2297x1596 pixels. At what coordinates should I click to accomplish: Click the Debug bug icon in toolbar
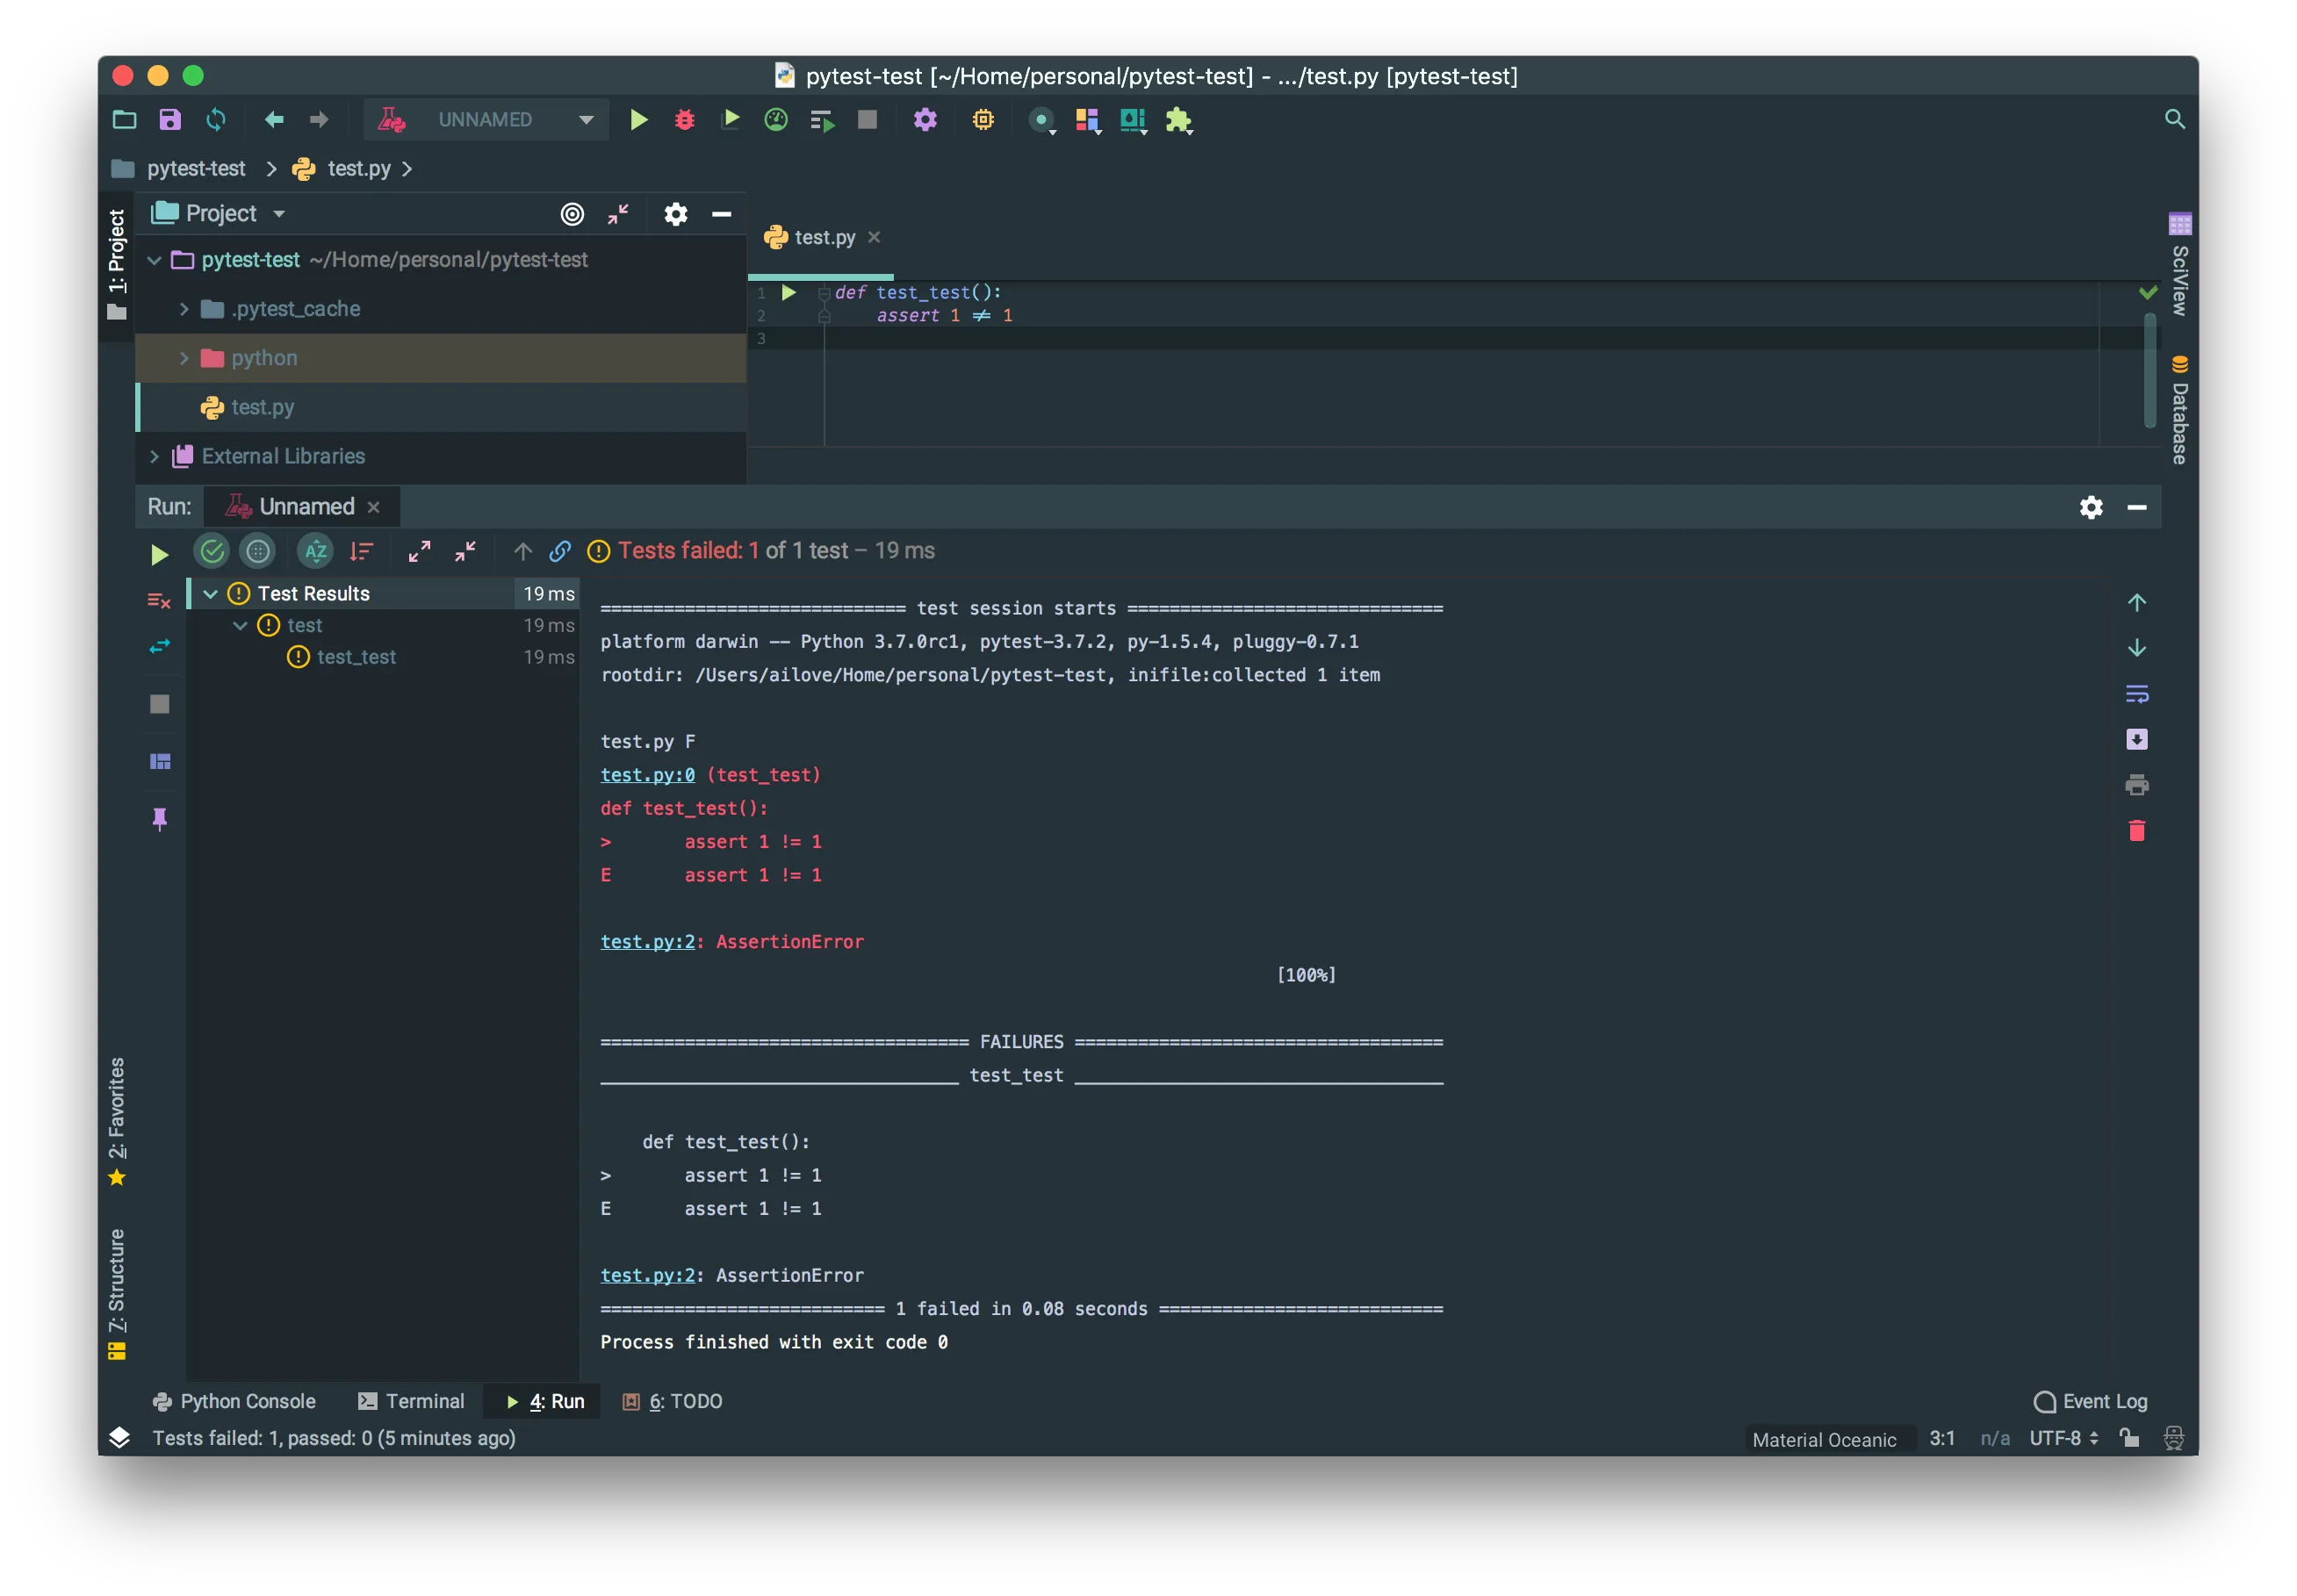pyautogui.click(x=684, y=120)
